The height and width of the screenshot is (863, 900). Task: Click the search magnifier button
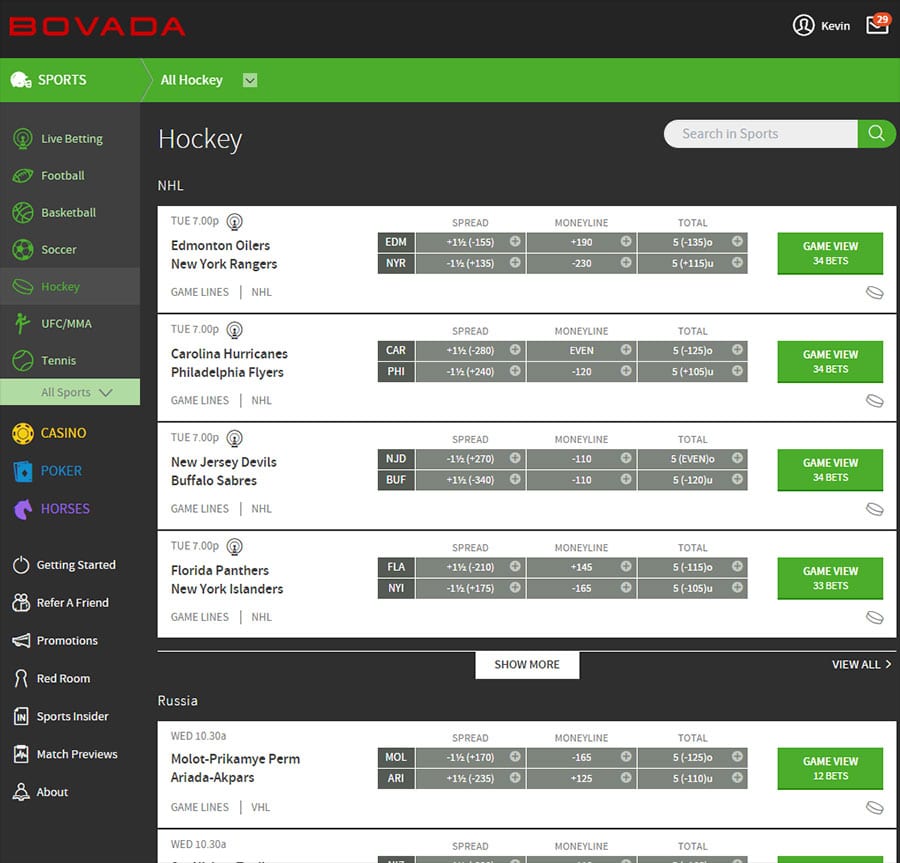(876, 134)
